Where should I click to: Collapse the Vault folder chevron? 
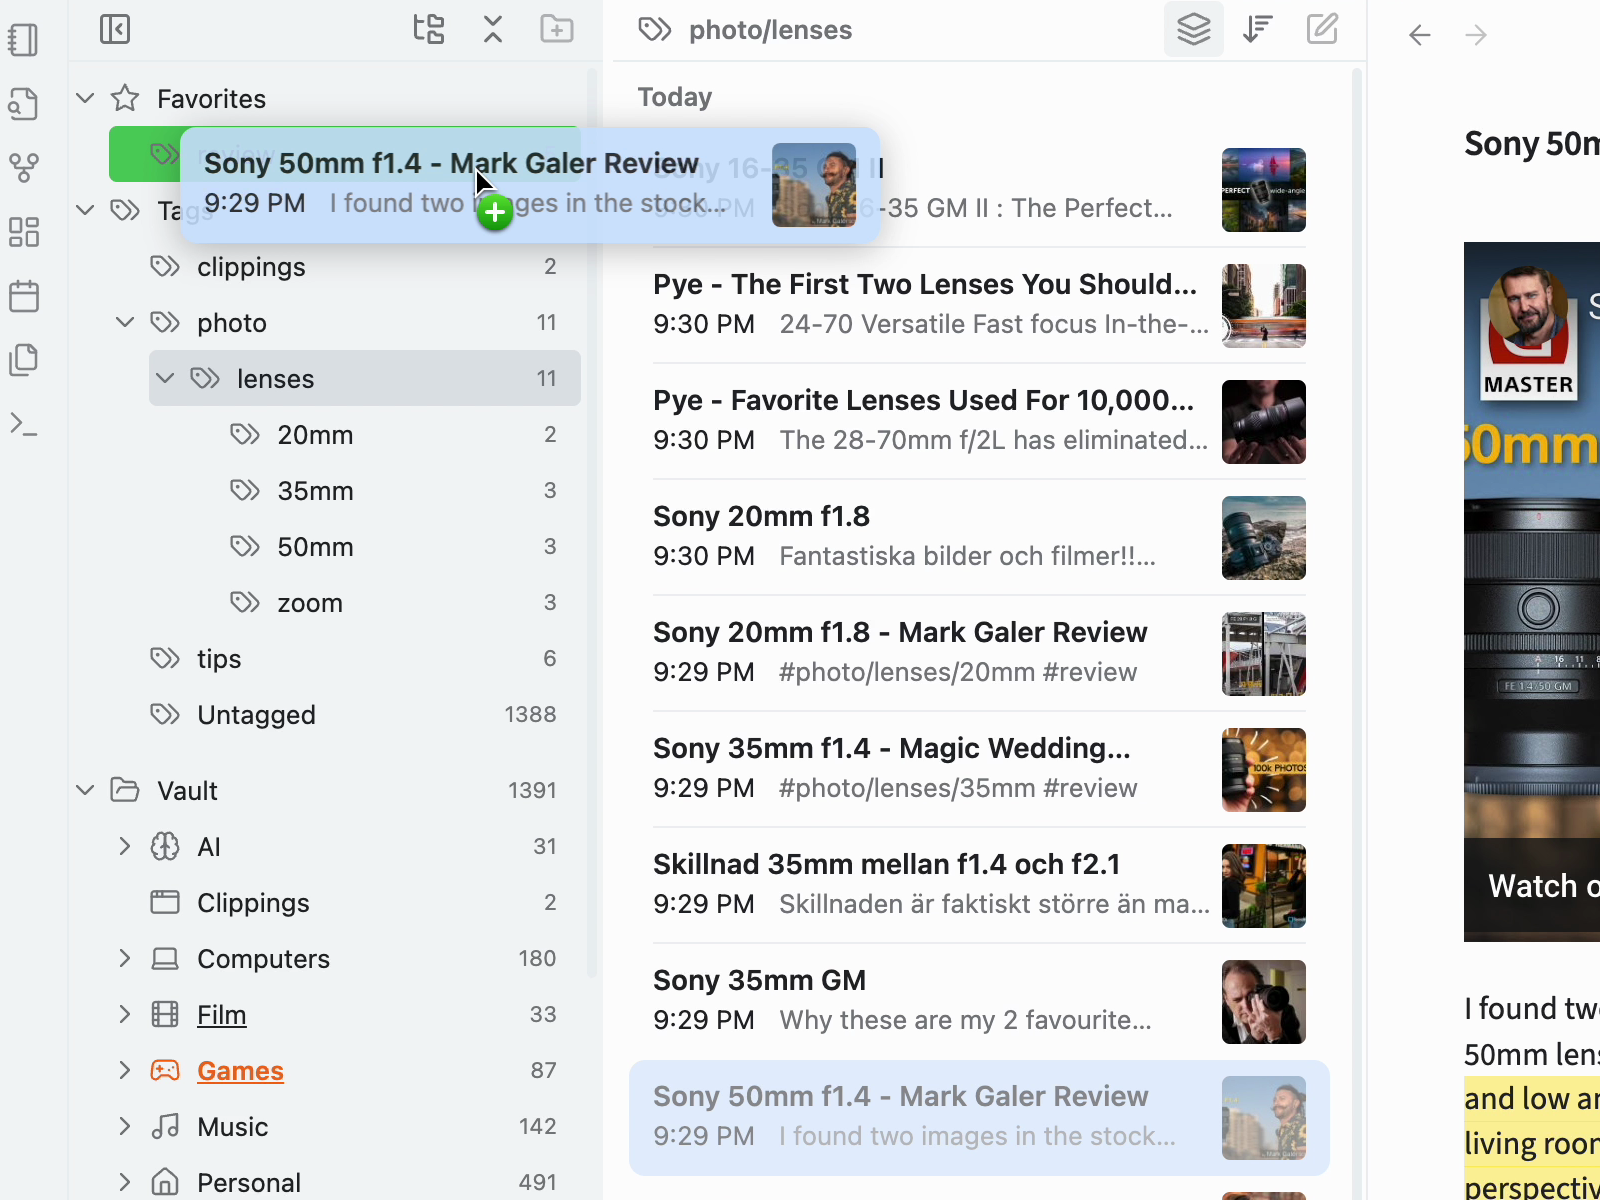[x=85, y=790]
